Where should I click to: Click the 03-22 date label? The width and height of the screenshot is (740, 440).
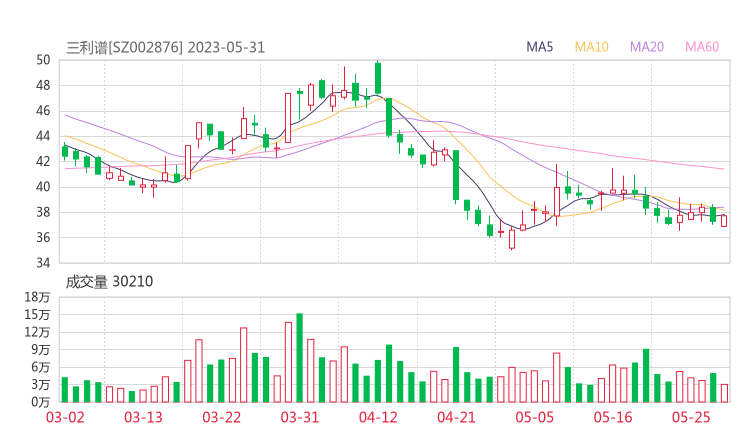(222, 417)
